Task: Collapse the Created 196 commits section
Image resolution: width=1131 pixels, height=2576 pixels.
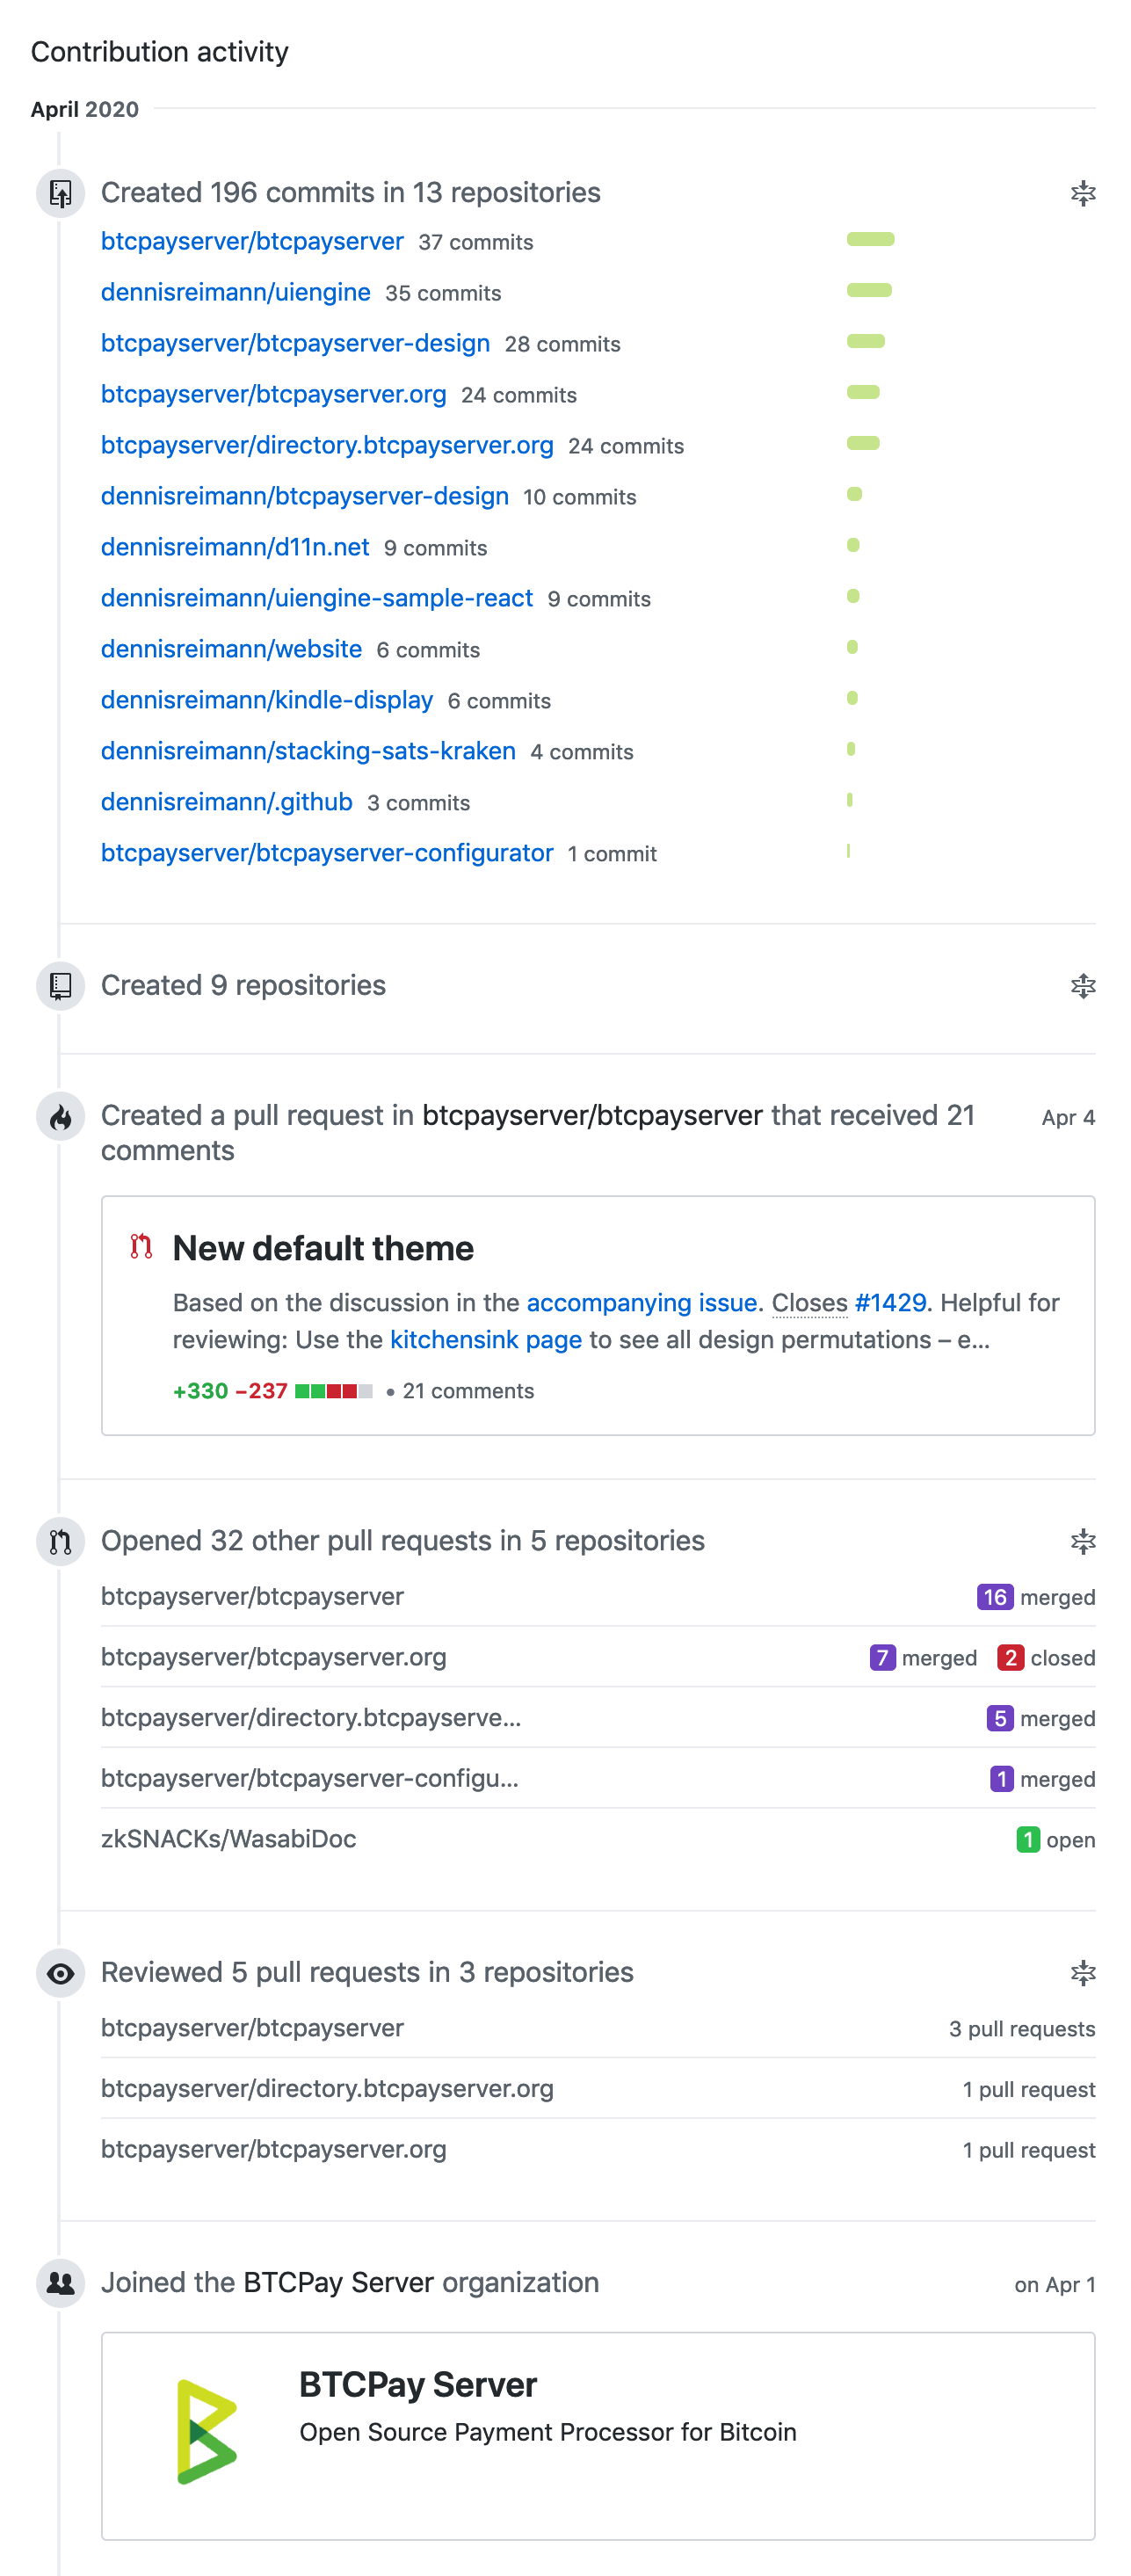Action: point(1082,193)
